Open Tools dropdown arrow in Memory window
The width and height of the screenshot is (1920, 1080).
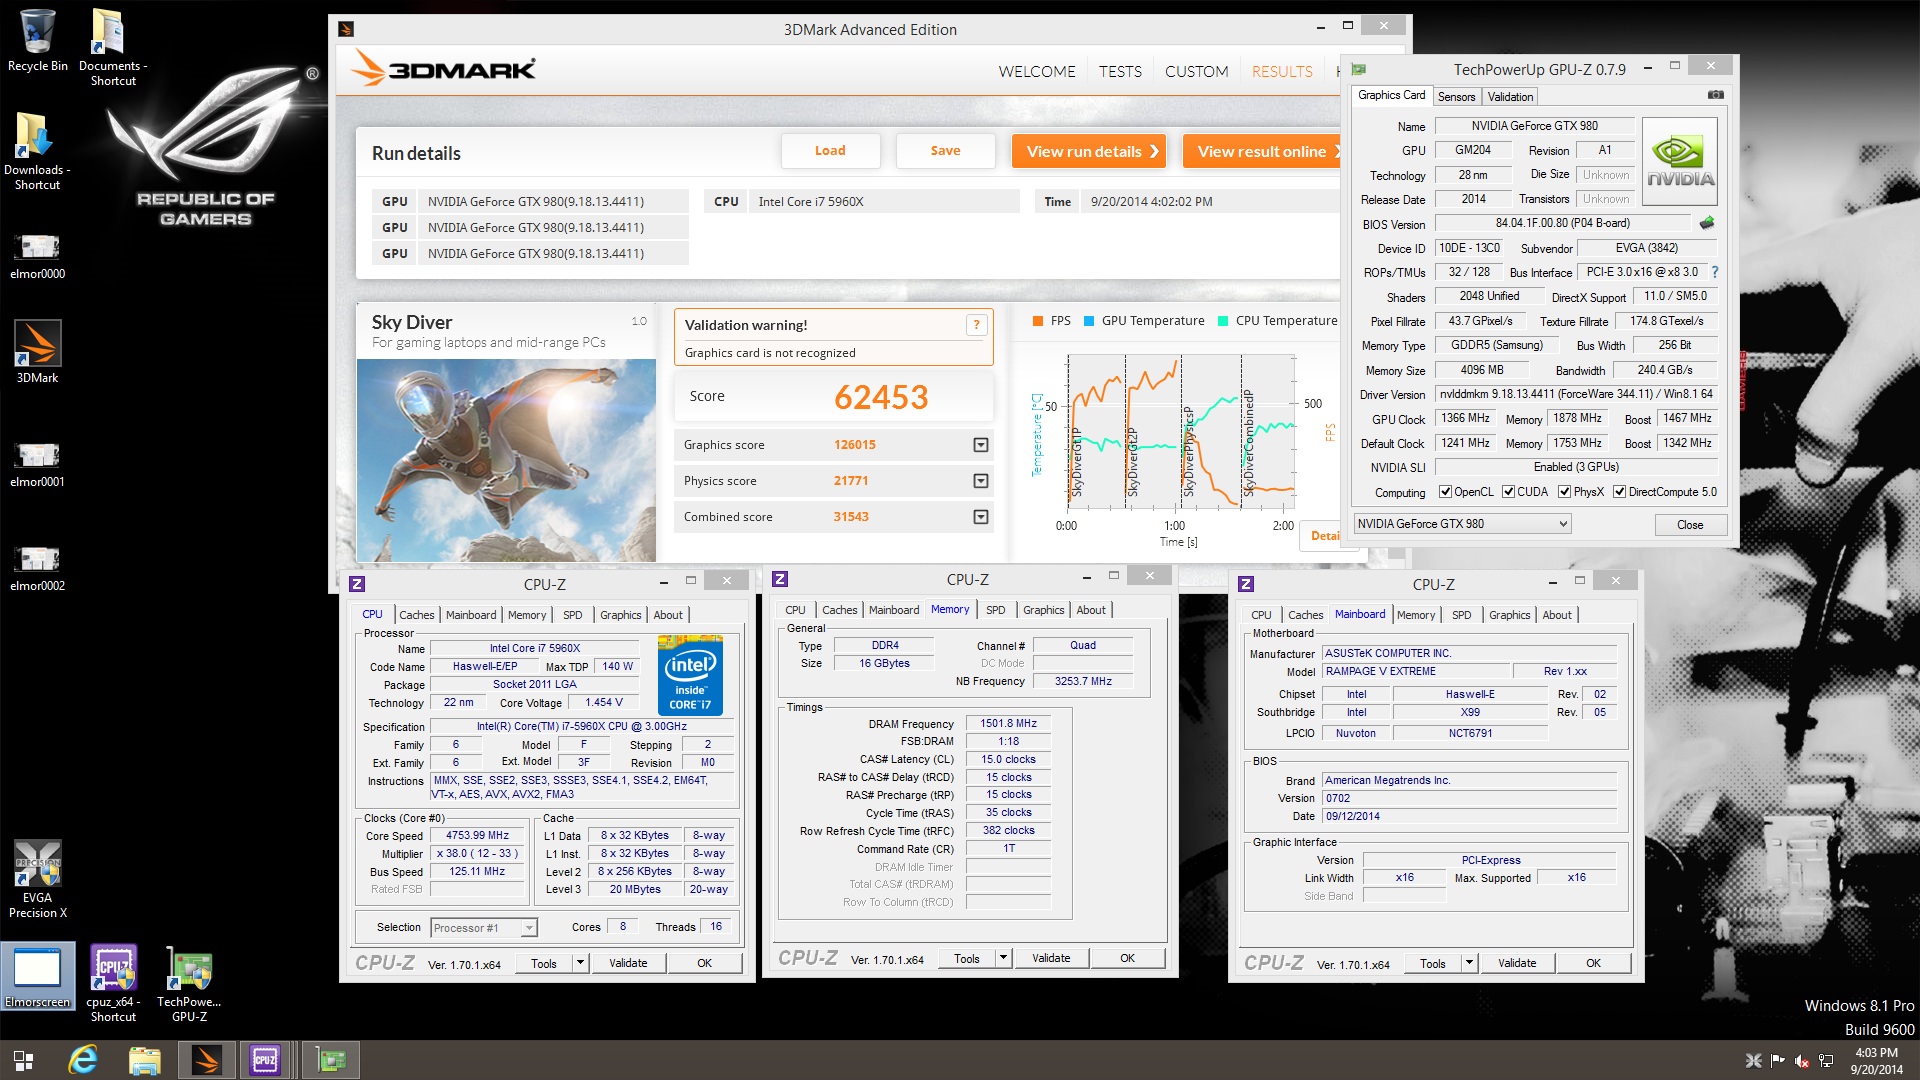[x=1003, y=958]
